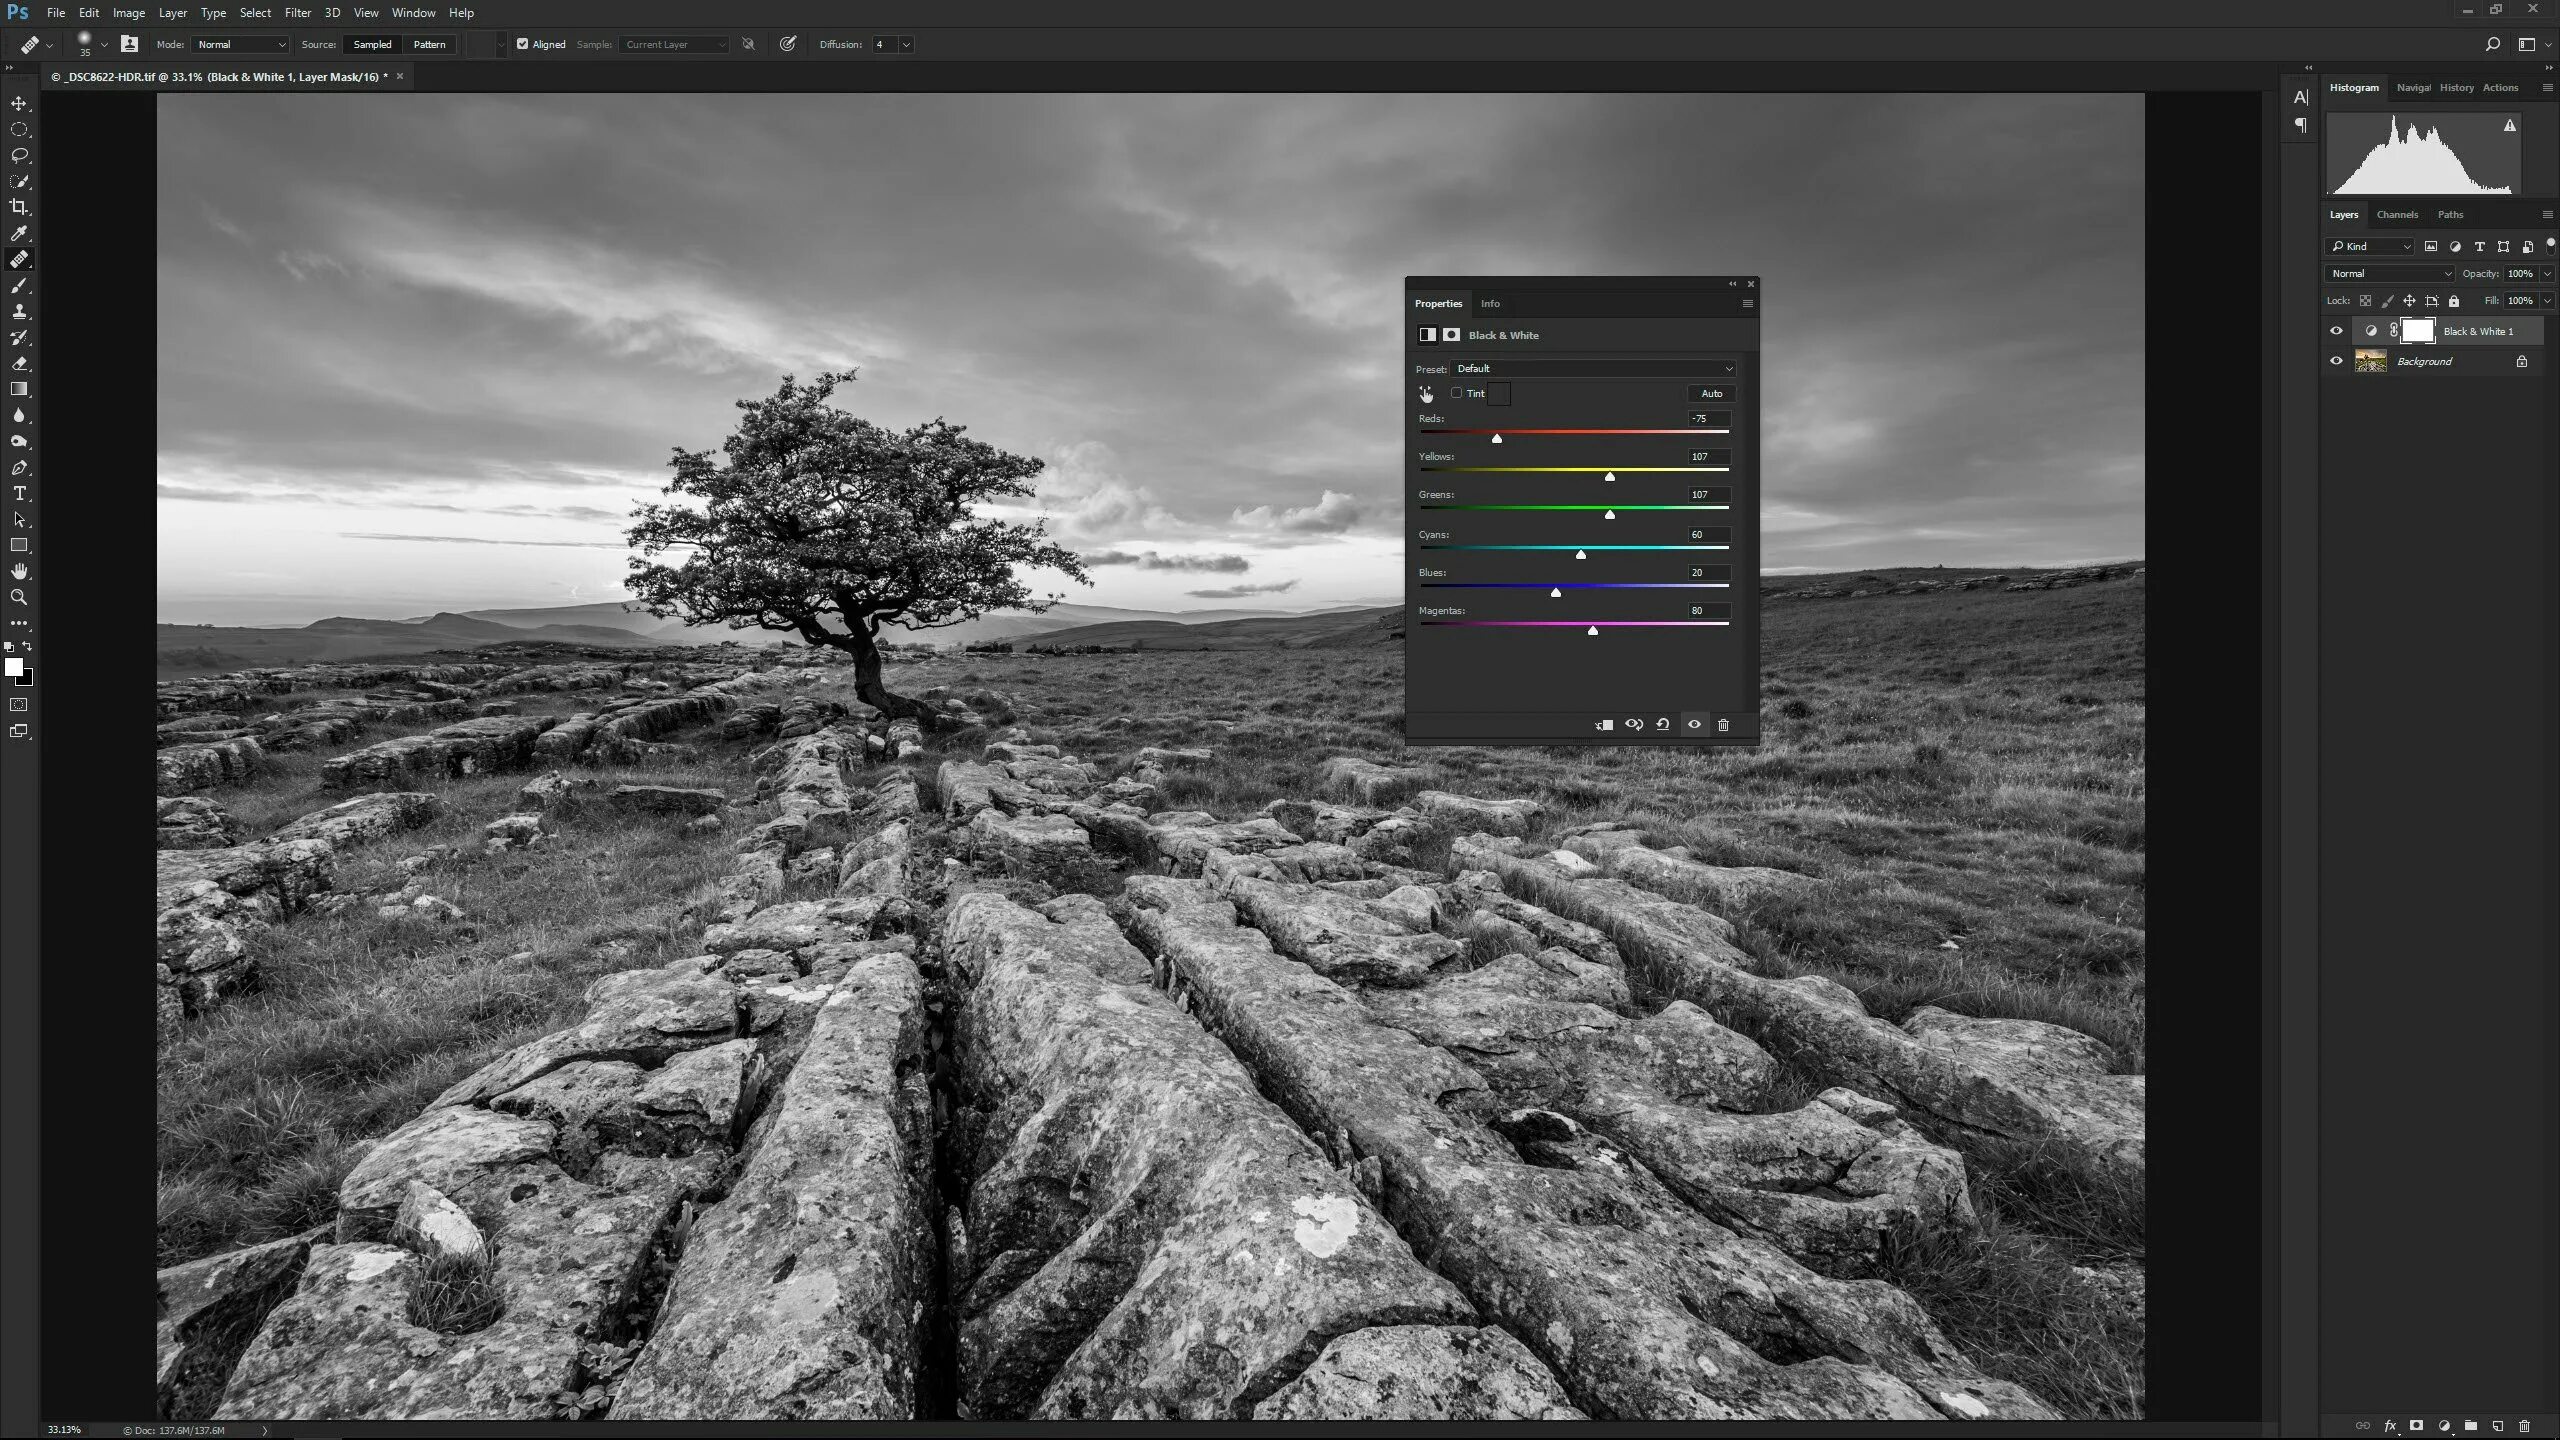Click the on-image adjustment hand icon
The width and height of the screenshot is (2560, 1440).
click(x=1426, y=394)
